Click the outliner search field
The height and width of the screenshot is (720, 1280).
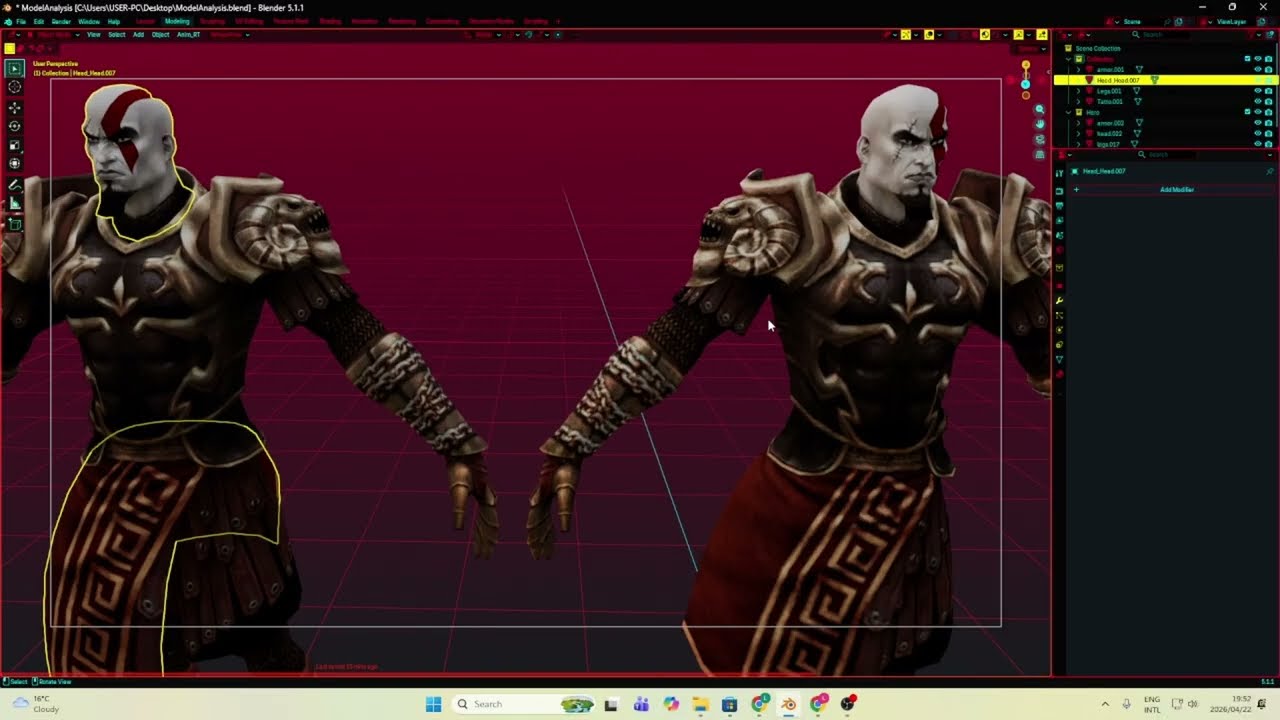click(1160, 35)
